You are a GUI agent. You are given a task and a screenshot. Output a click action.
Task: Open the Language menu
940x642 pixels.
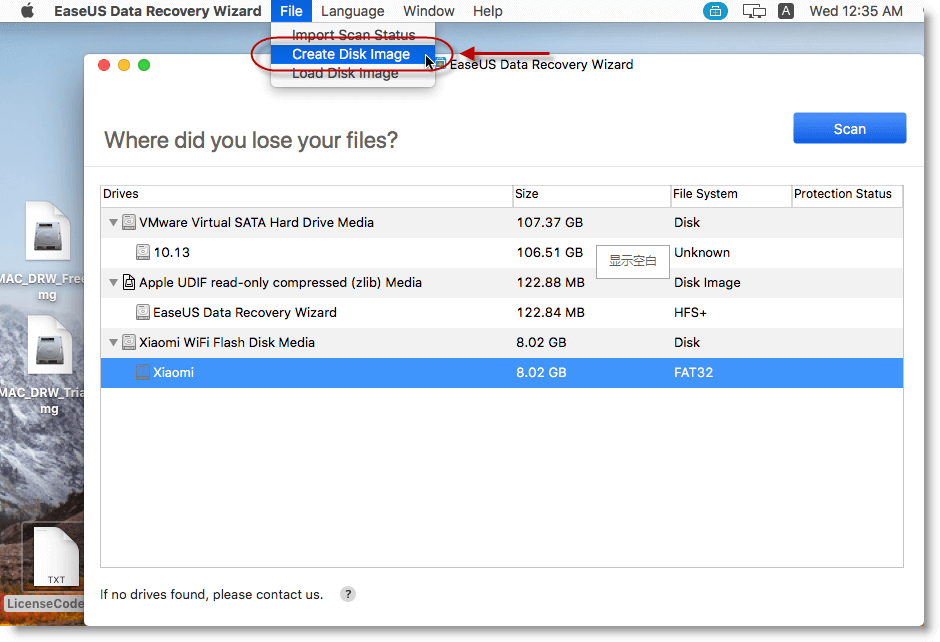pos(352,11)
